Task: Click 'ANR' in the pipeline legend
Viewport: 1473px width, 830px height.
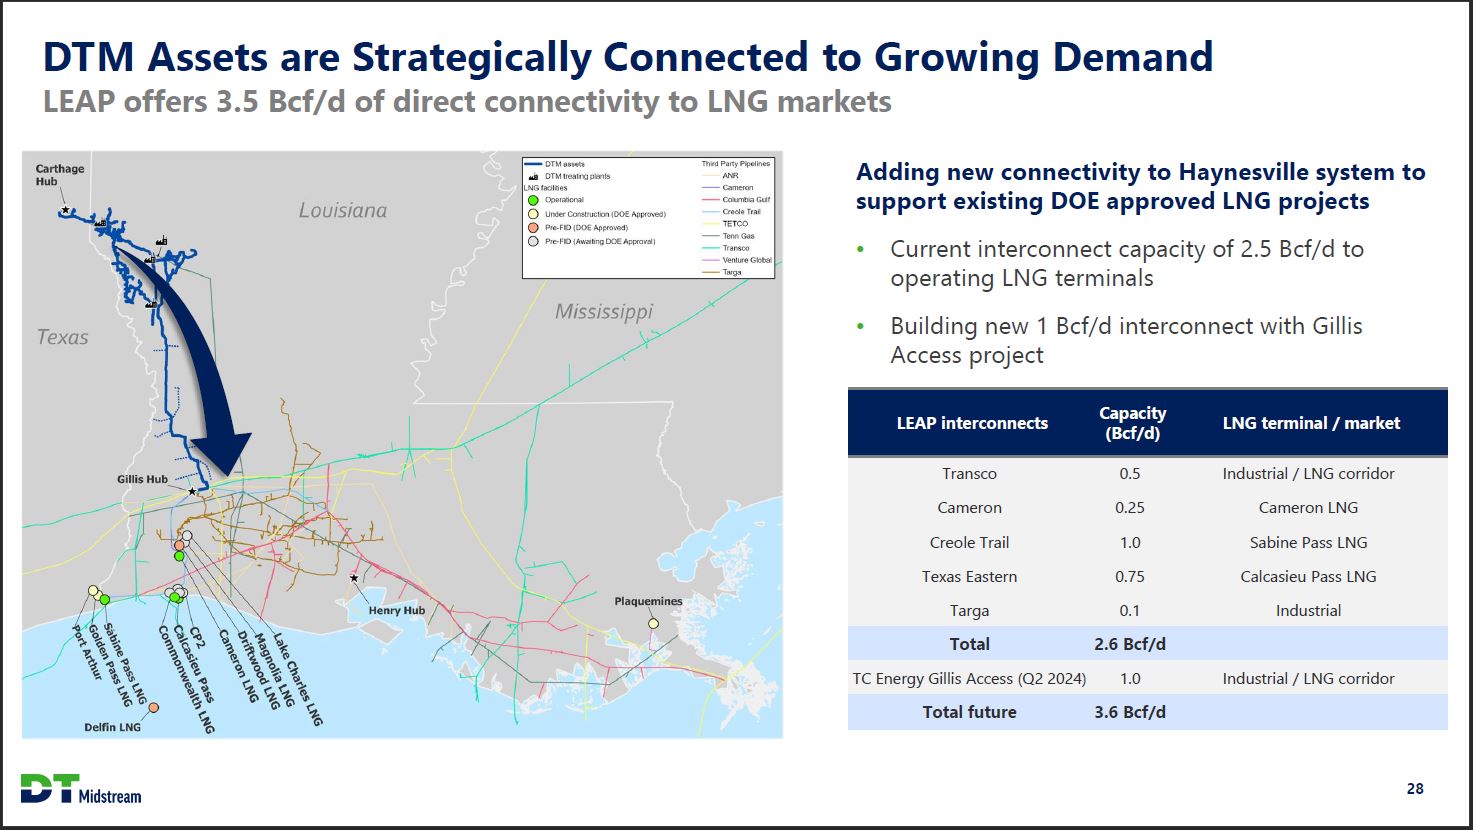Action: (x=730, y=176)
